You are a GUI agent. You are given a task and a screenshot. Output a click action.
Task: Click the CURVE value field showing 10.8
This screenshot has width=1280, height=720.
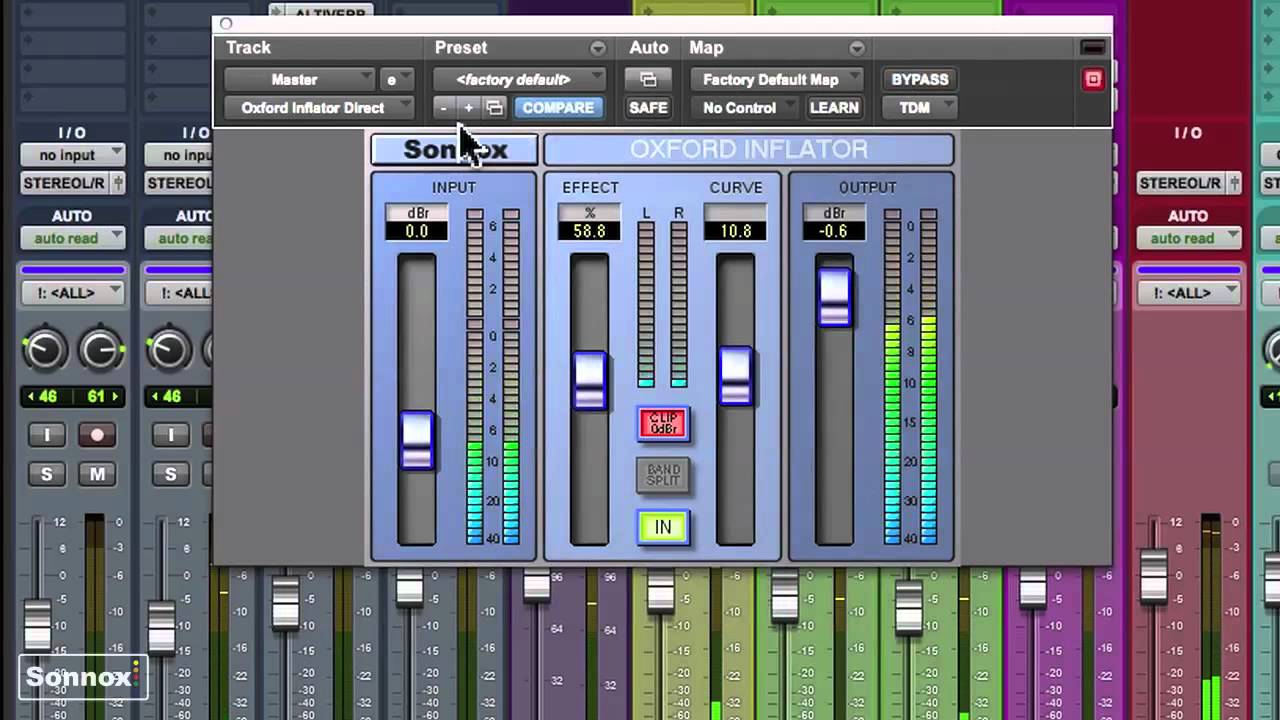(735, 231)
